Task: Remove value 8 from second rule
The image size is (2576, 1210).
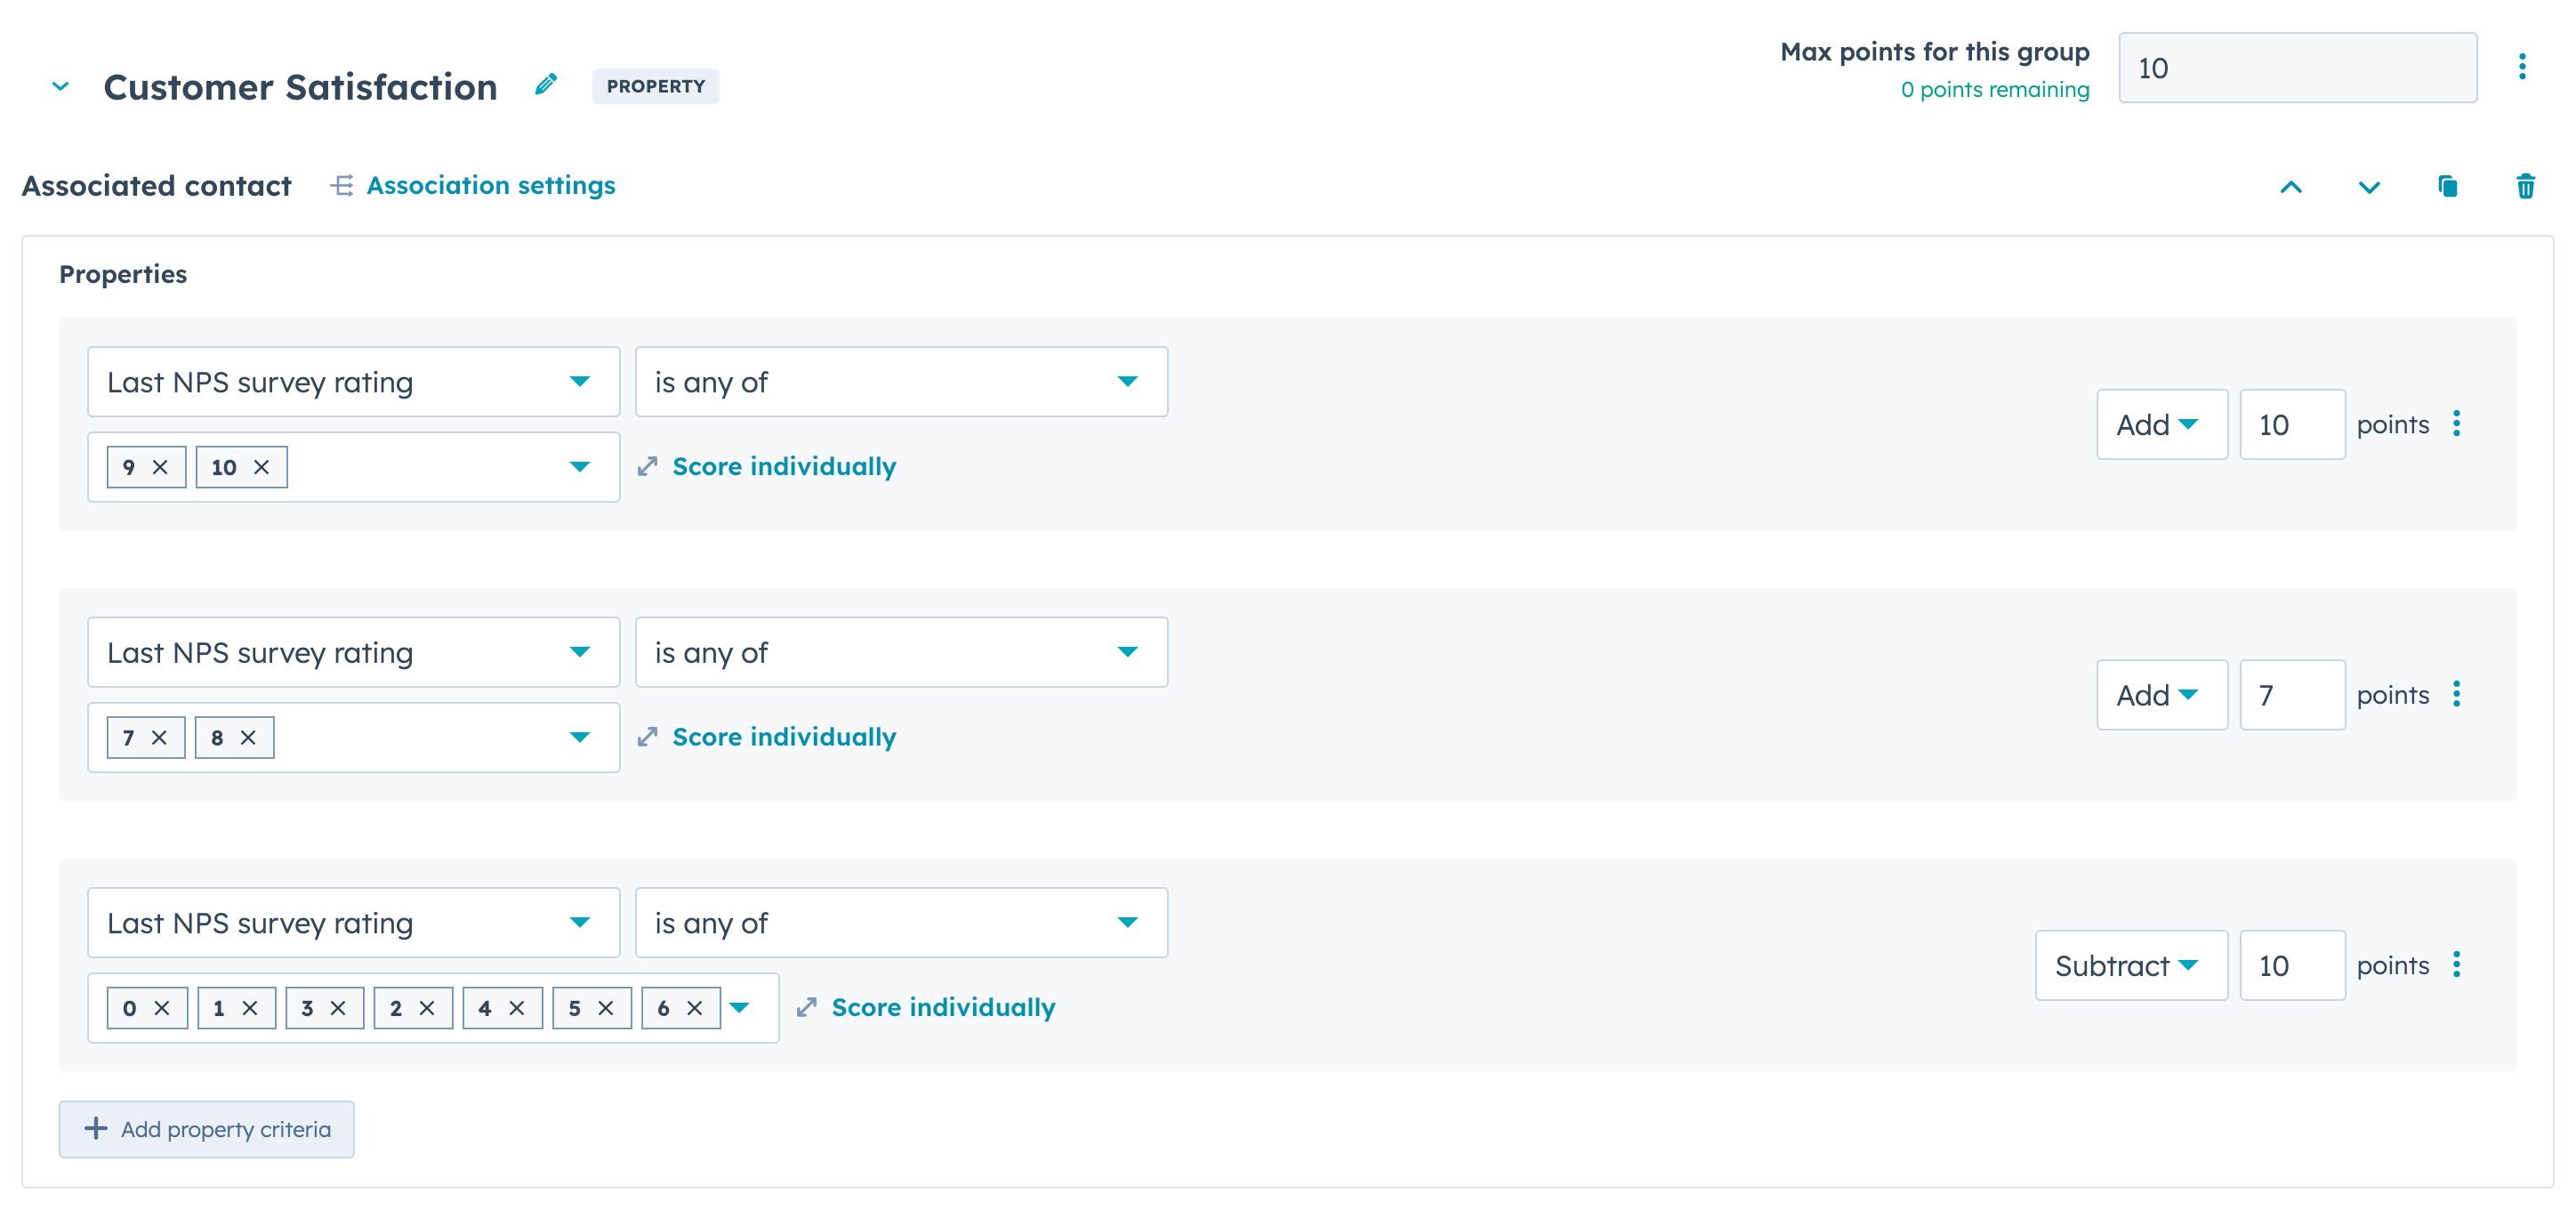Action: coord(248,737)
